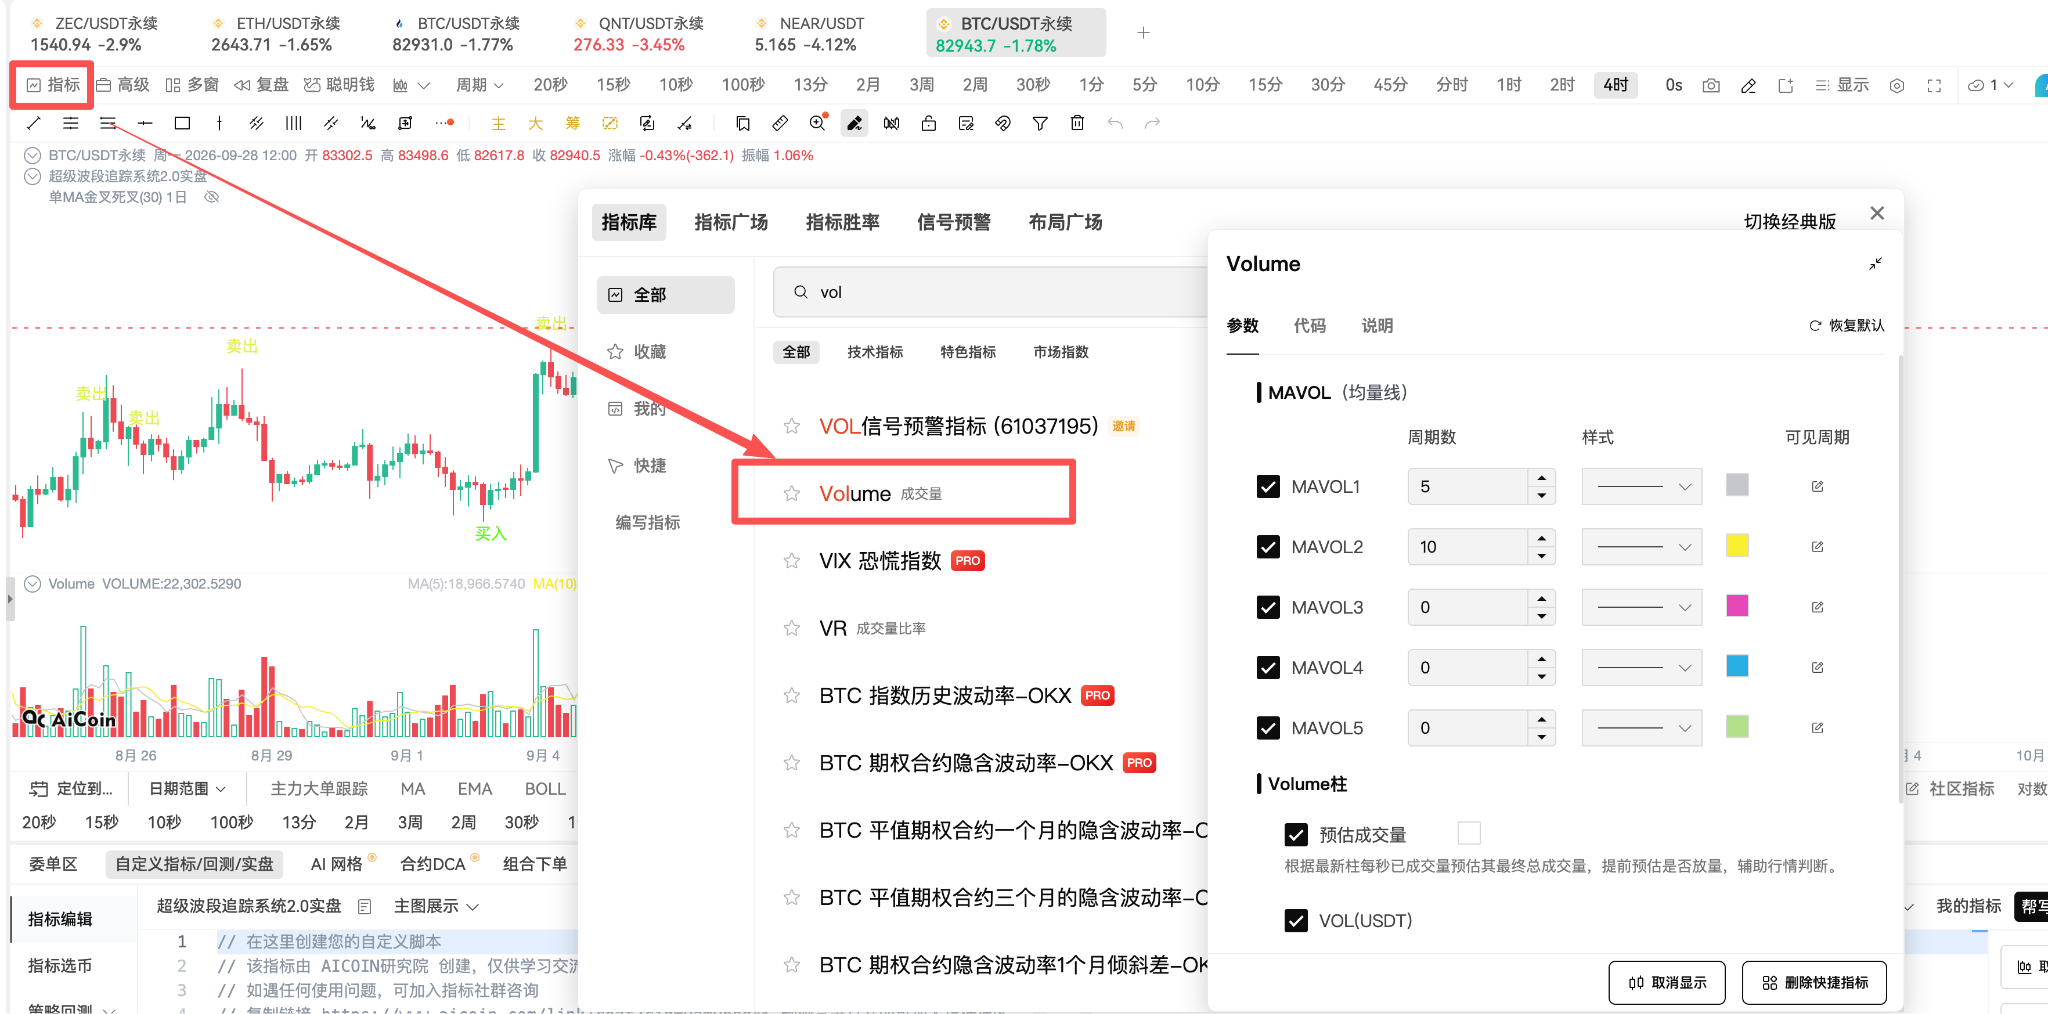Click the camera screenshot icon in toolbar
The width and height of the screenshot is (2048, 1014).
click(x=1711, y=86)
